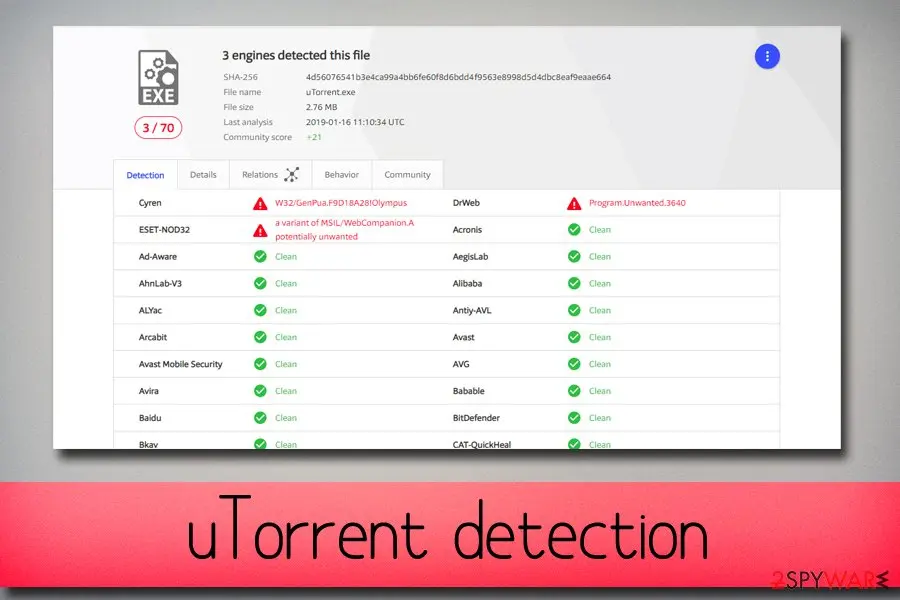Click W32/GenPua.F9D18A28!Olympus detection result

[341, 203]
